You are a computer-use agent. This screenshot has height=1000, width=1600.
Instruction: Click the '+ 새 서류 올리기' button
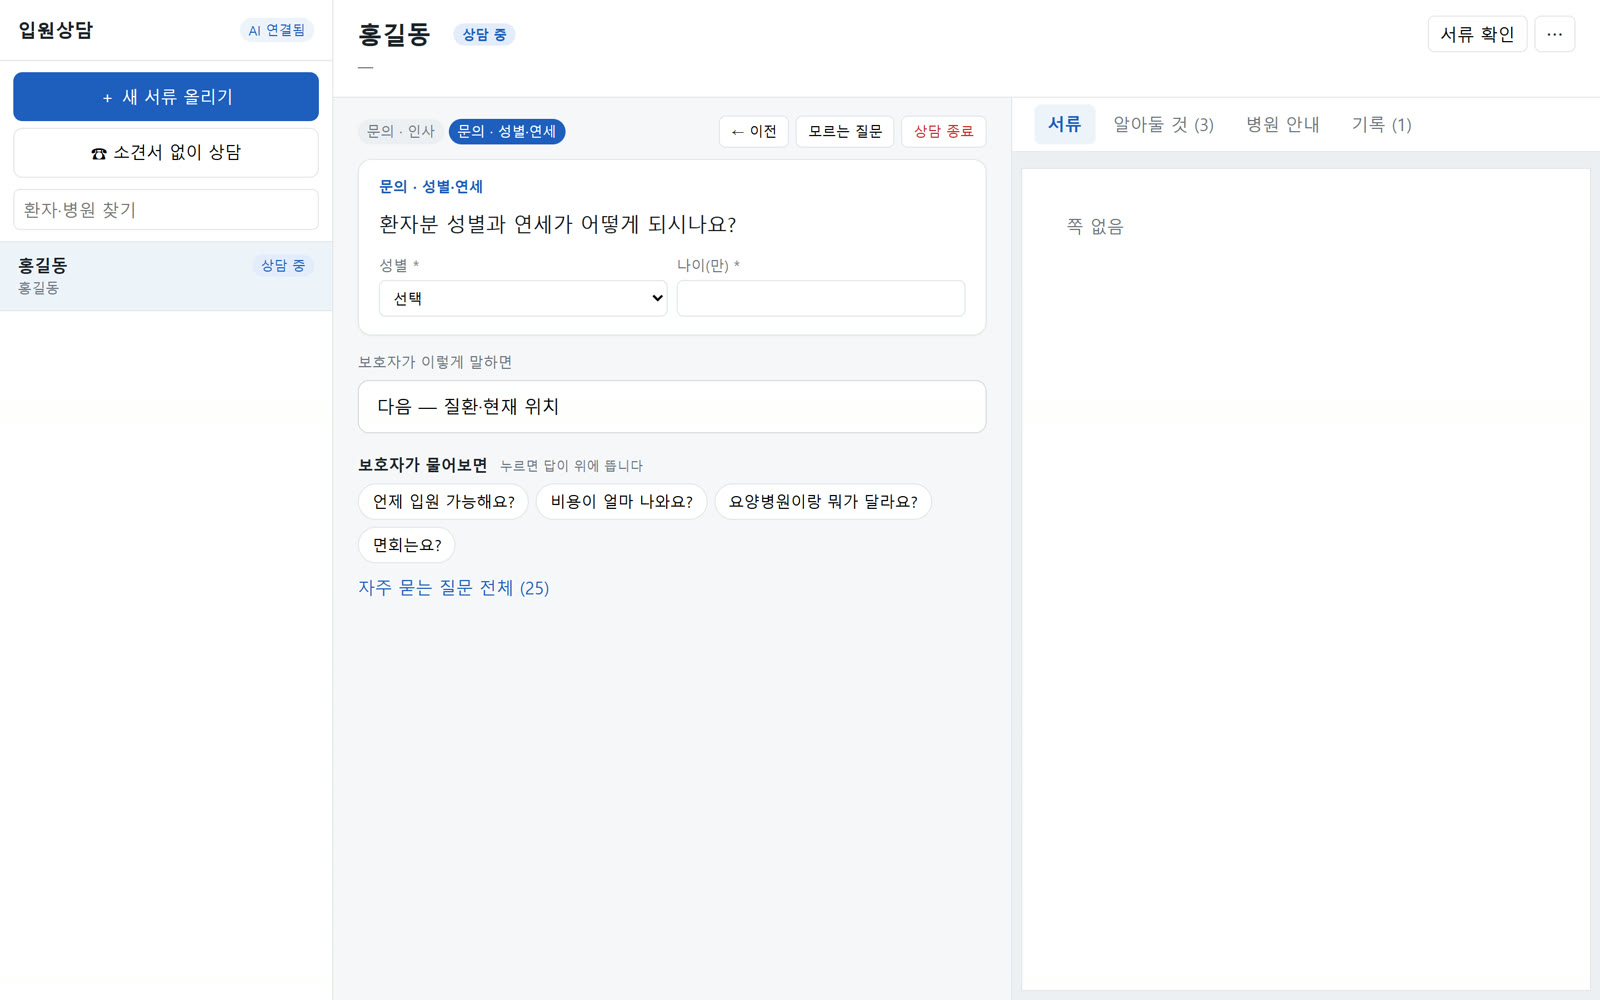click(166, 97)
